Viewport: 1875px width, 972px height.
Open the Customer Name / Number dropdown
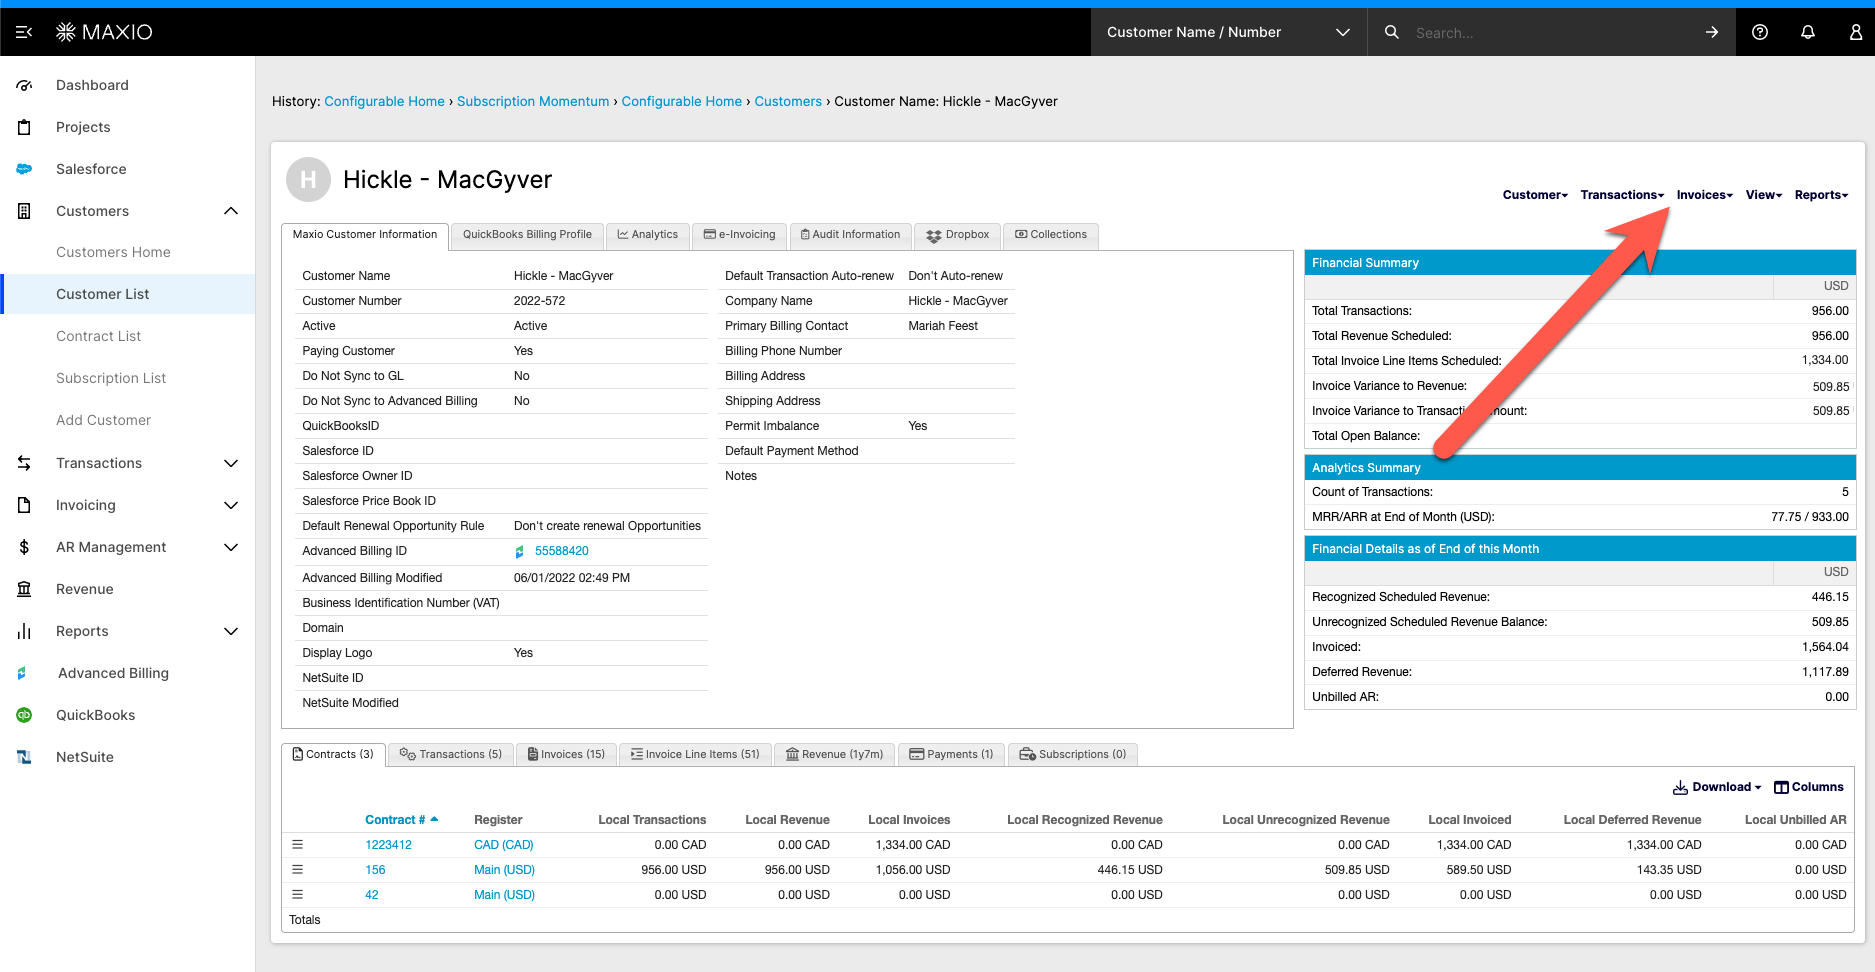1228,32
